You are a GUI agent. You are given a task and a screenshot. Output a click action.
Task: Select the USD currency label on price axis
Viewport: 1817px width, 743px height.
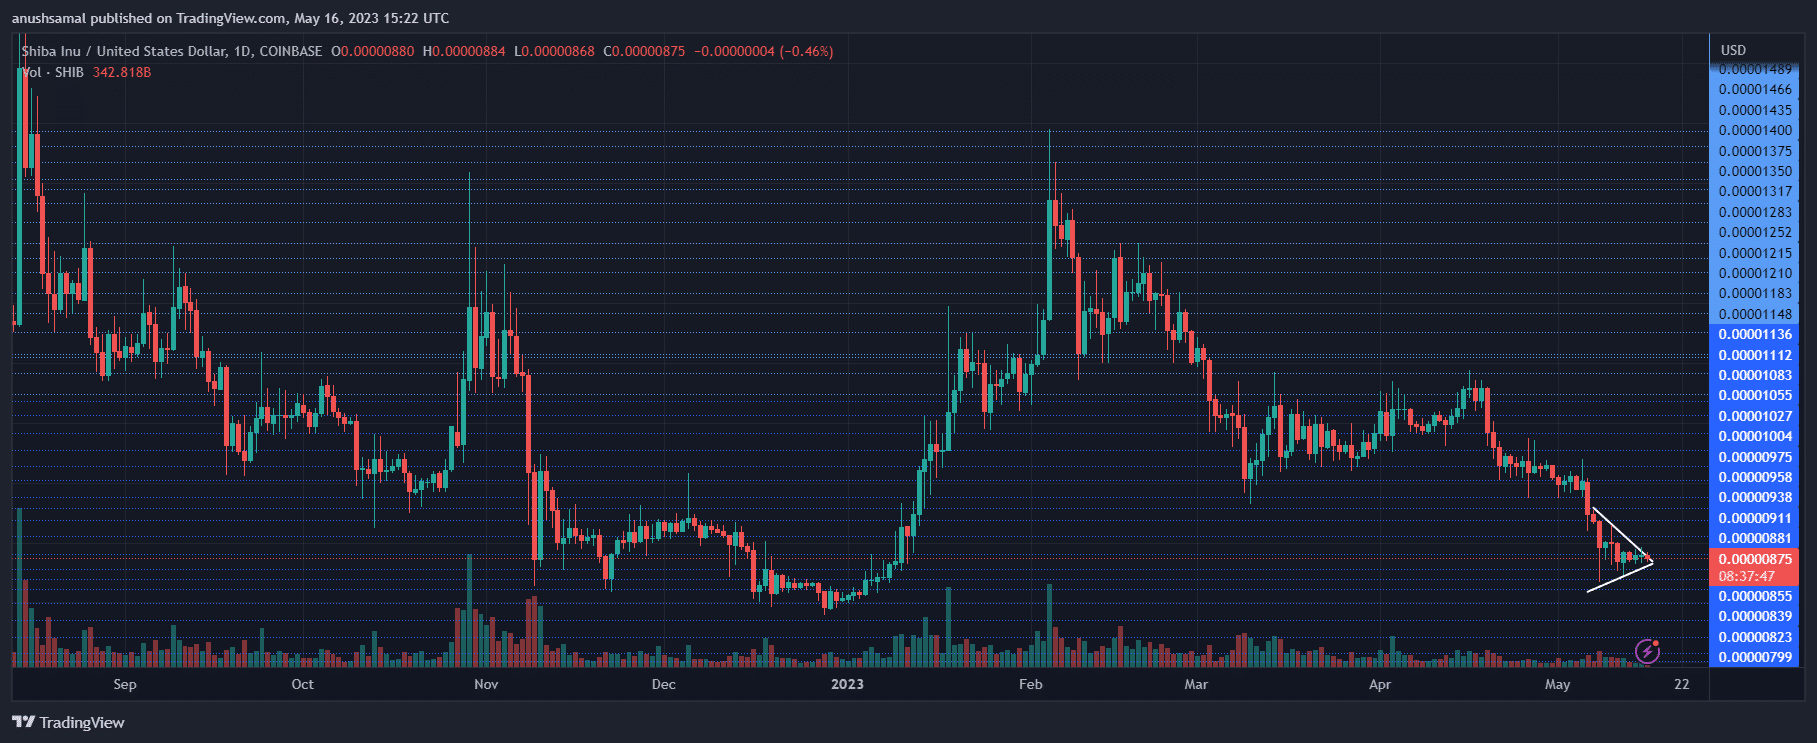[1733, 50]
